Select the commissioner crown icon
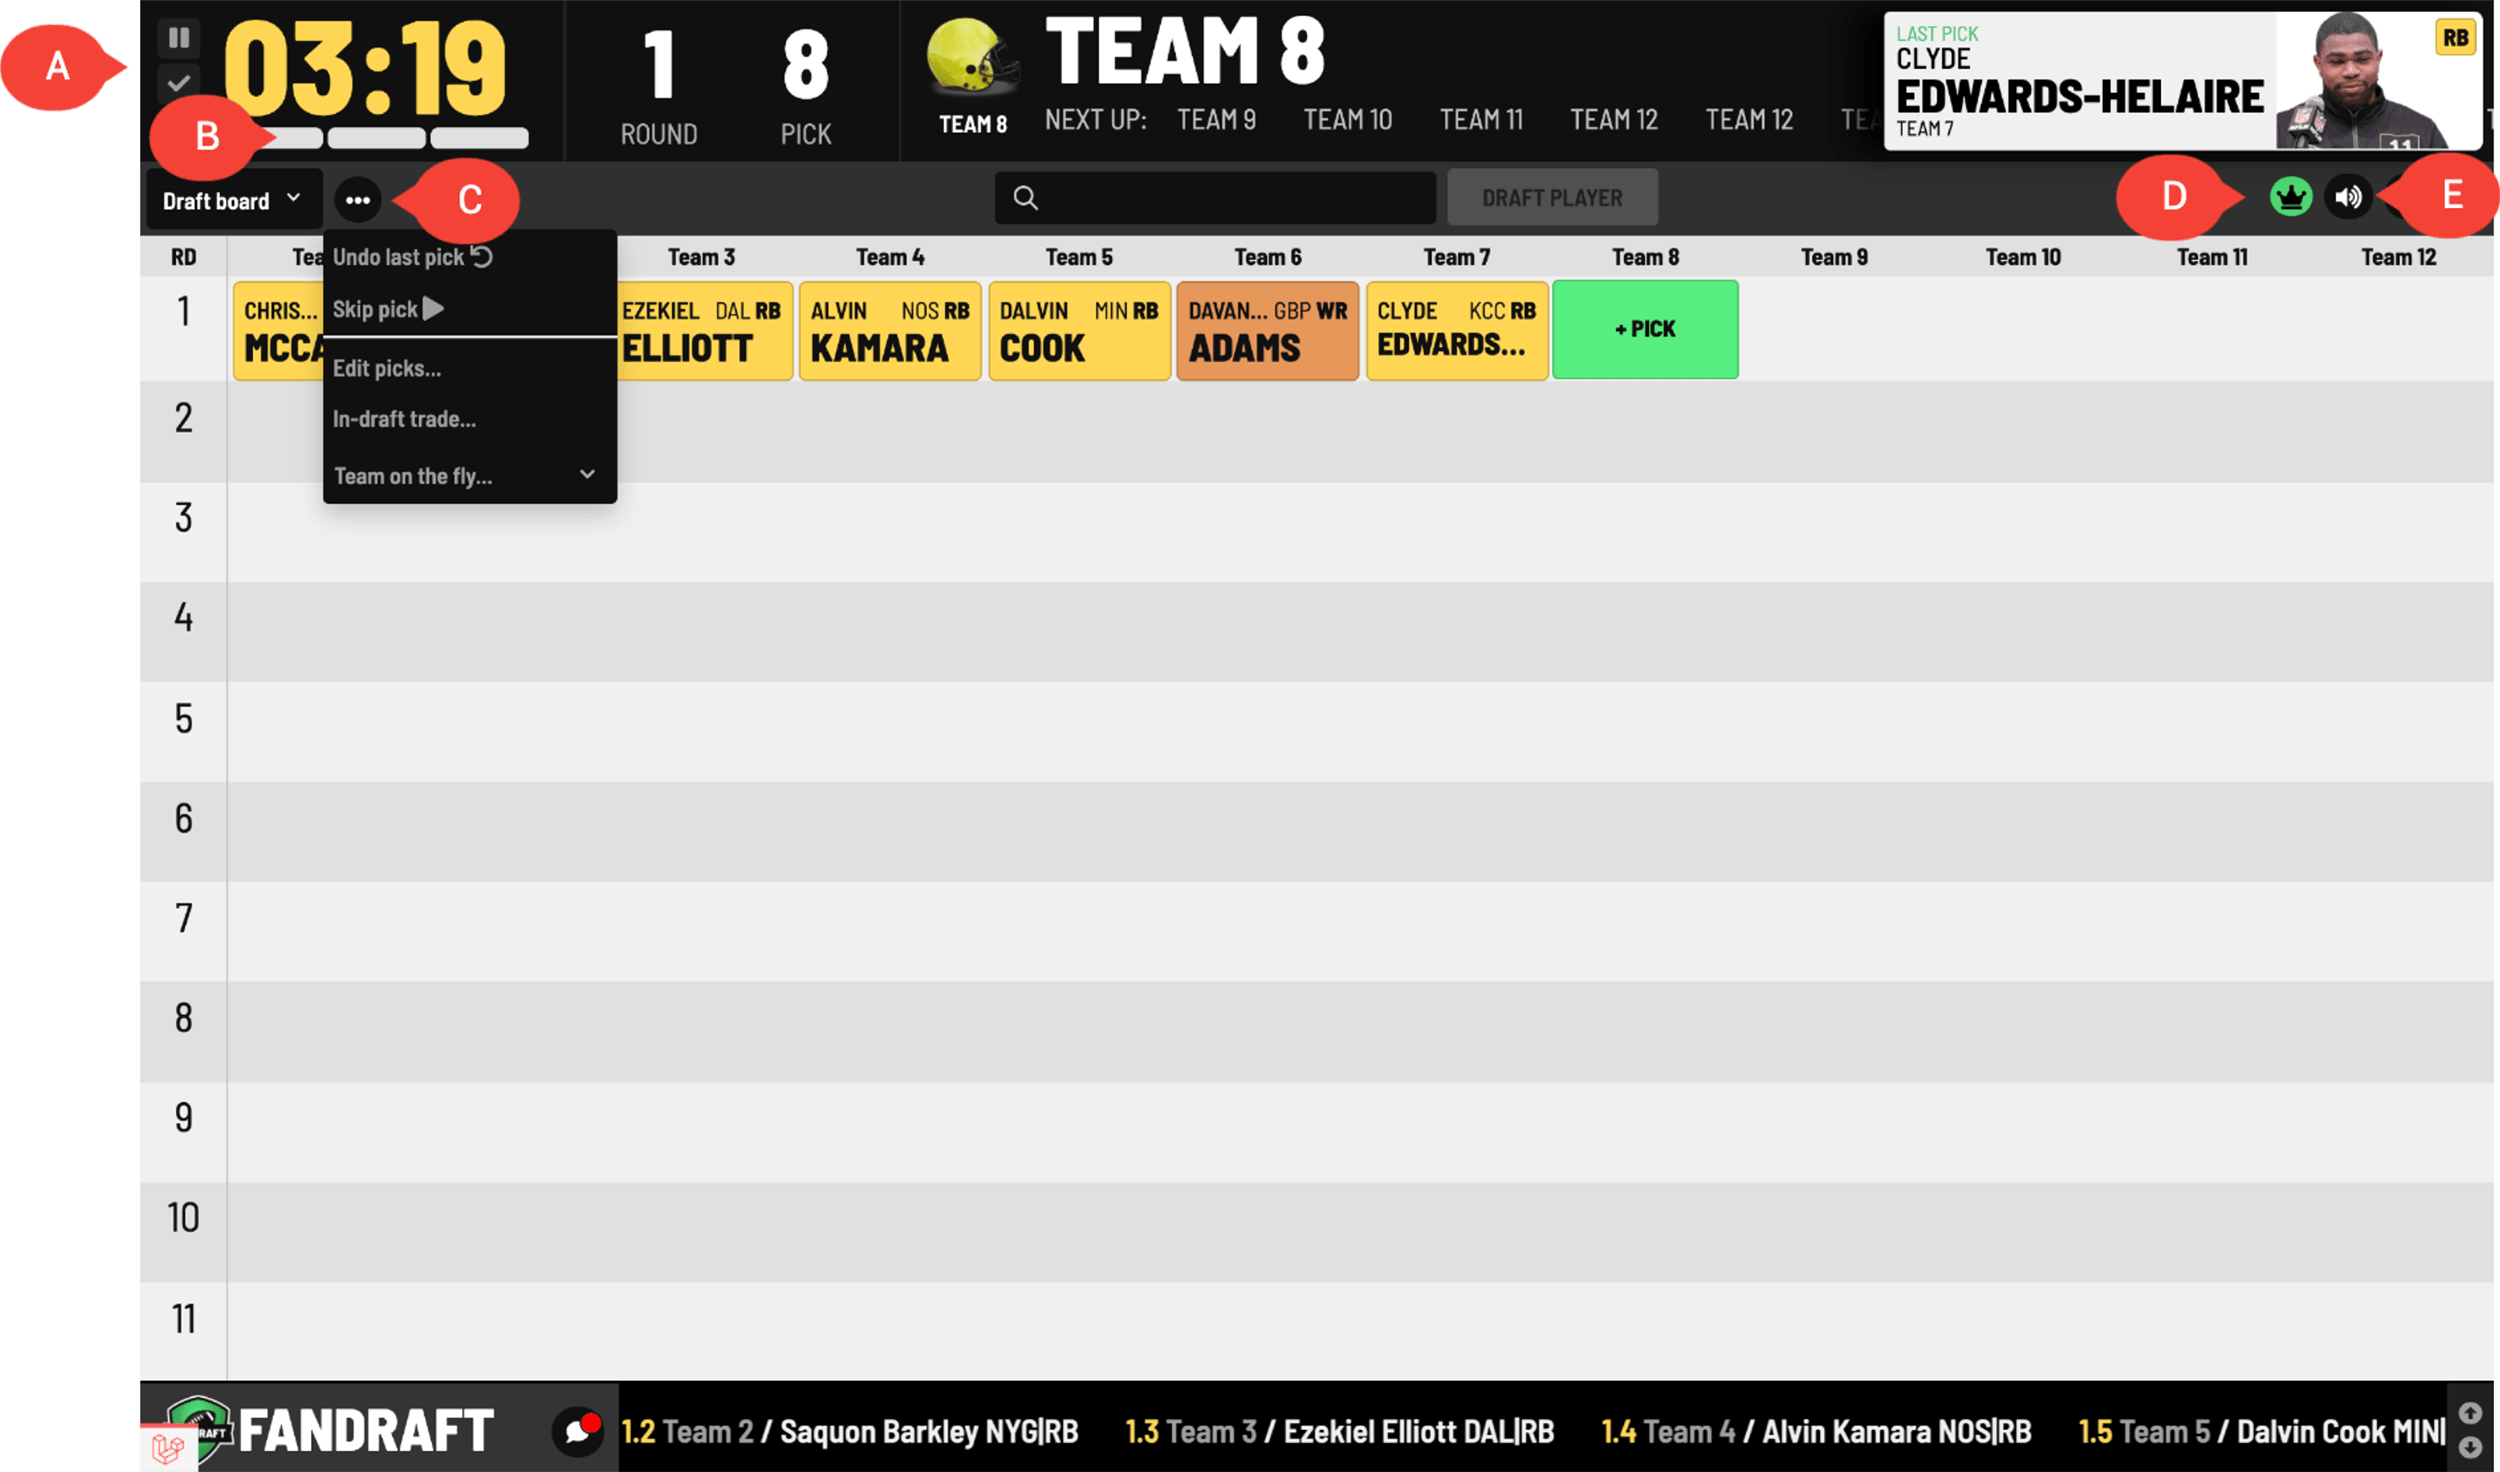Viewport: 2500px width, 1472px height. 2290,196
